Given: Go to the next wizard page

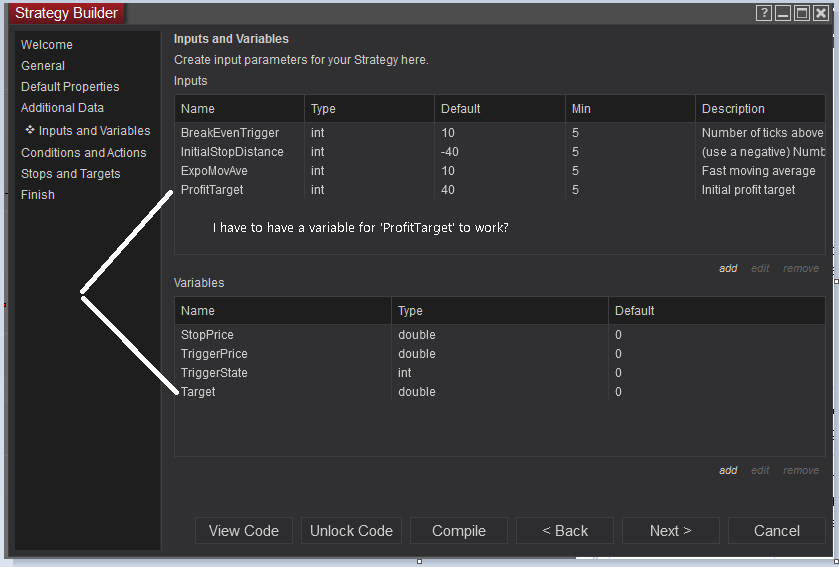Looking at the screenshot, I should click(670, 531).
